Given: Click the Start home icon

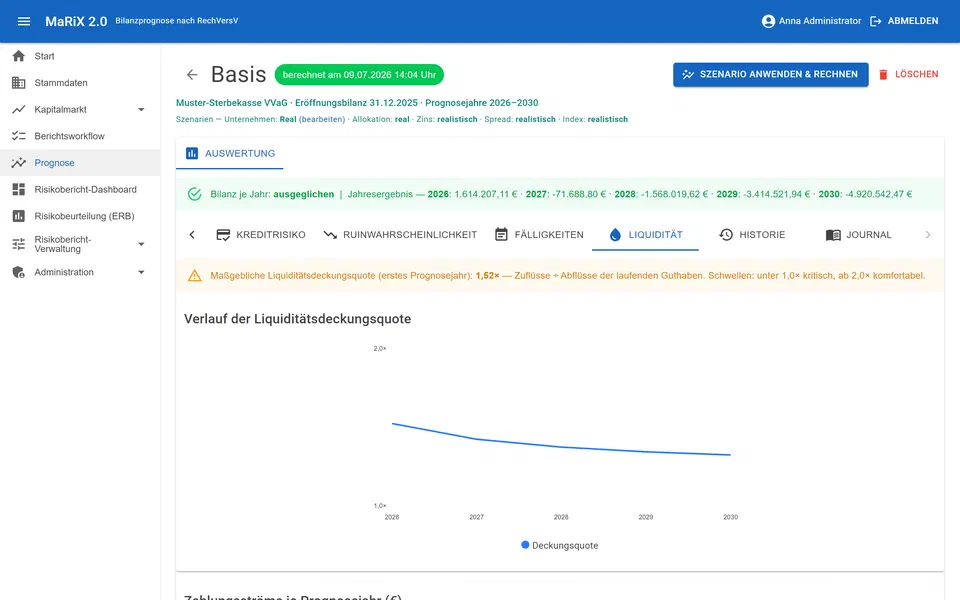Looking at the screenshot, I should 19,56.
